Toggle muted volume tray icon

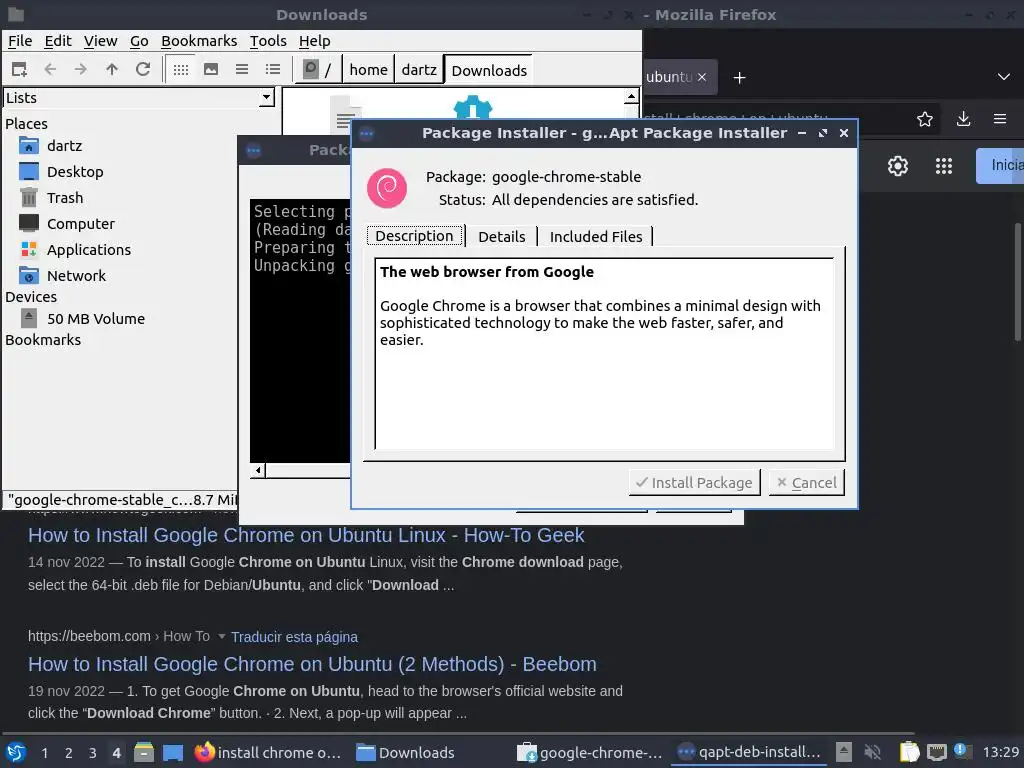pyautogui.click(x=872, y=752)
